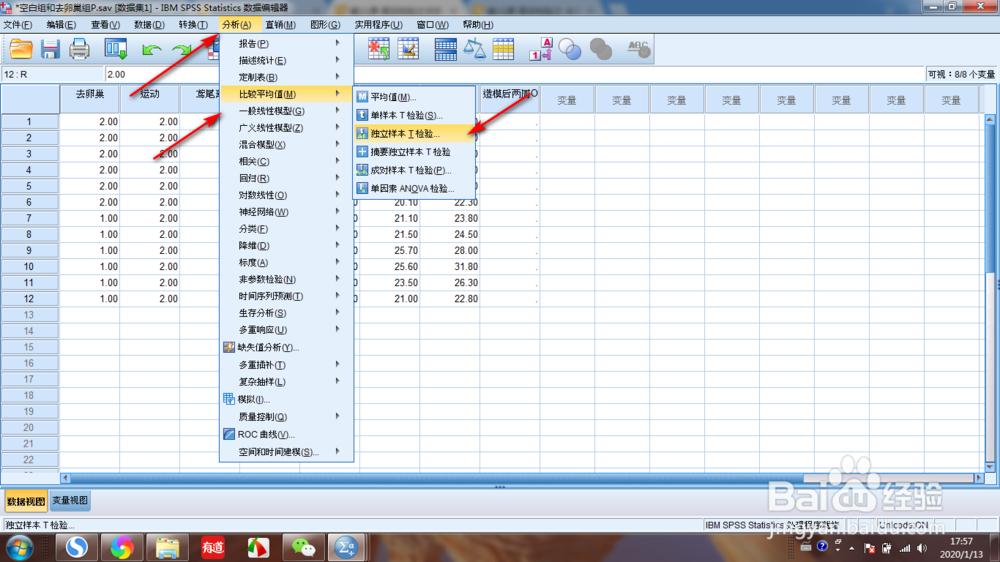Screen dimensions: 1000x562
Task: Click the Insert Variable toolbar icon
Action: click(x=408, y=49)
